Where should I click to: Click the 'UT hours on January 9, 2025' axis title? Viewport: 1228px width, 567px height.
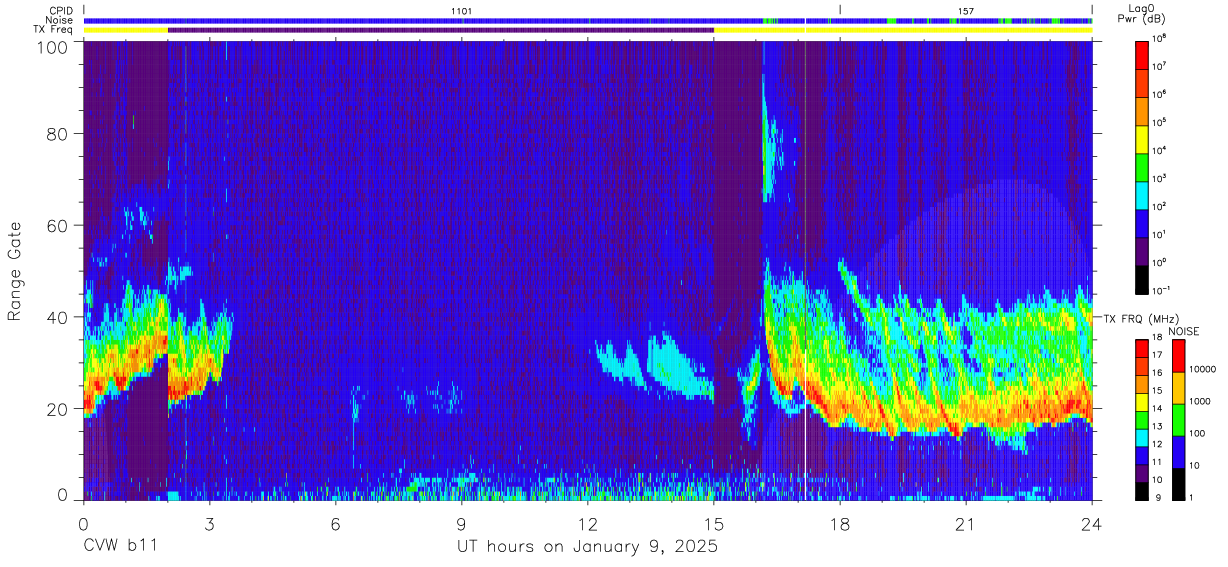tap(587, 546)
